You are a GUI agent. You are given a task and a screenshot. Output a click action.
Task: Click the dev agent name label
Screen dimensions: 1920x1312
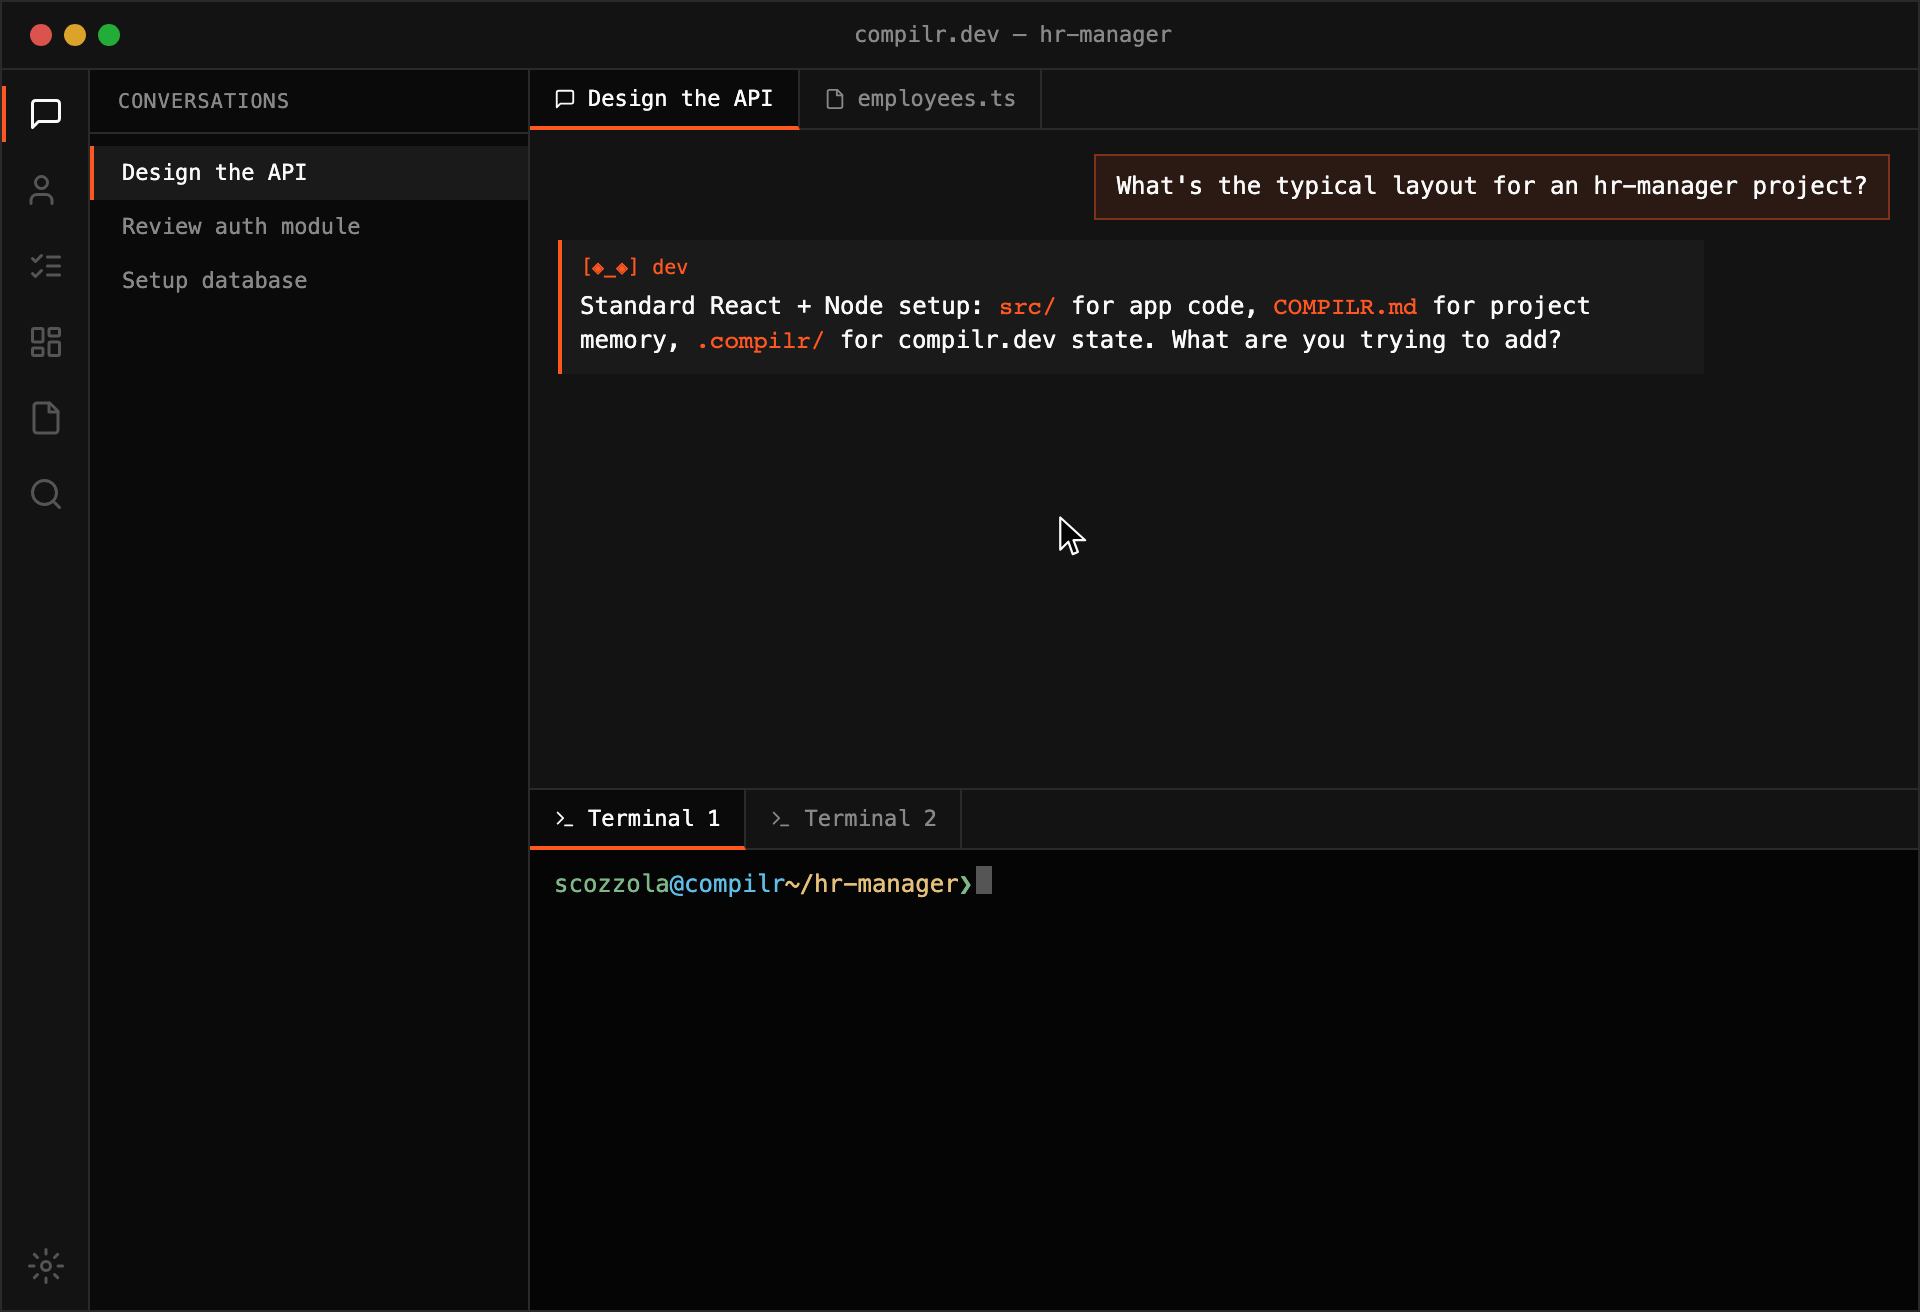tap(670, 267)
